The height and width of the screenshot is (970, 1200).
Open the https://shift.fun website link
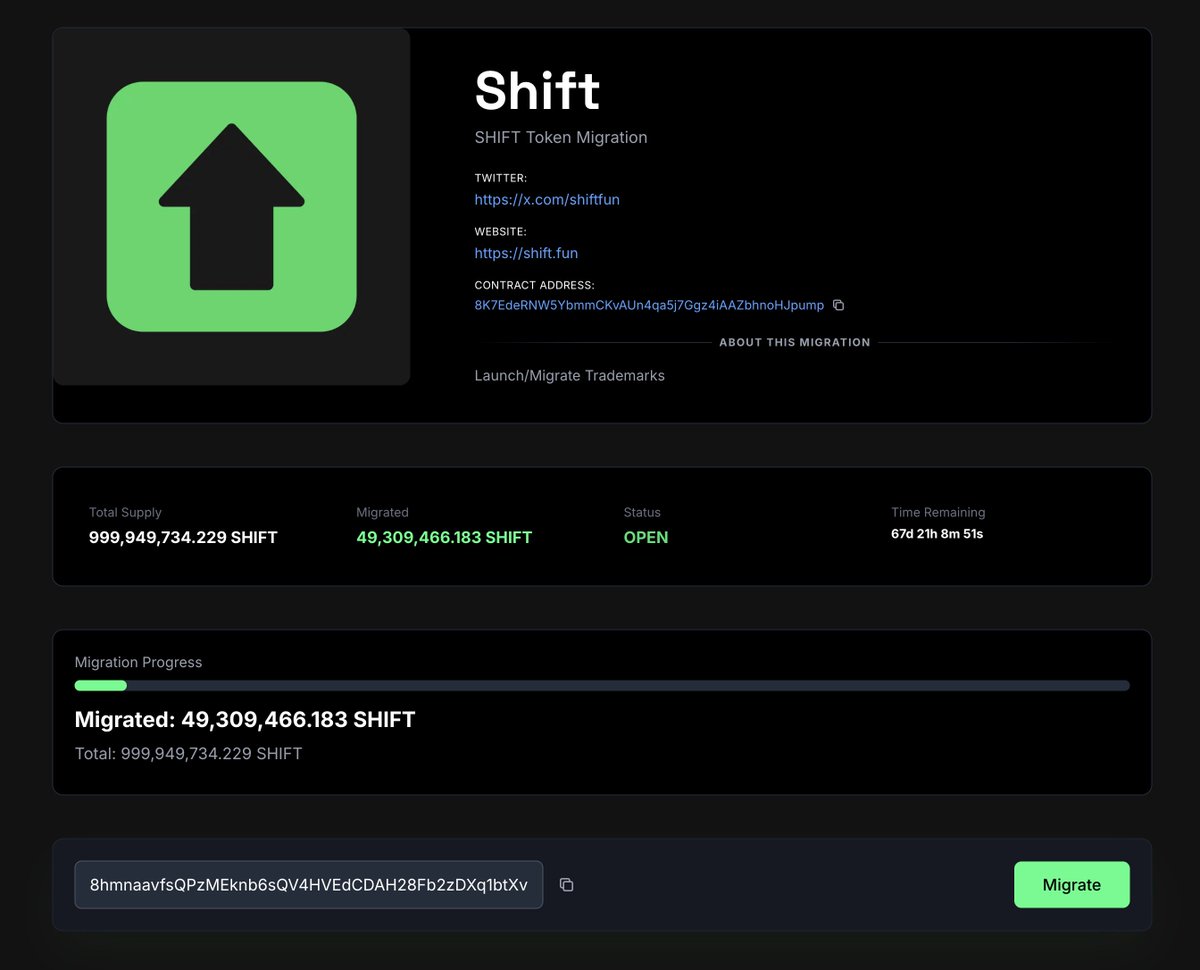click(526, 253)
